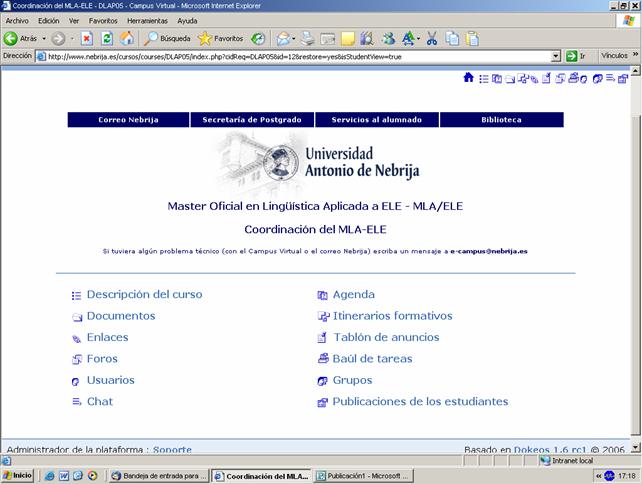The image size is (642, 484).
Task: Click the browser Atrás back button
Action: pyautogui.click(x=20, y=38)
